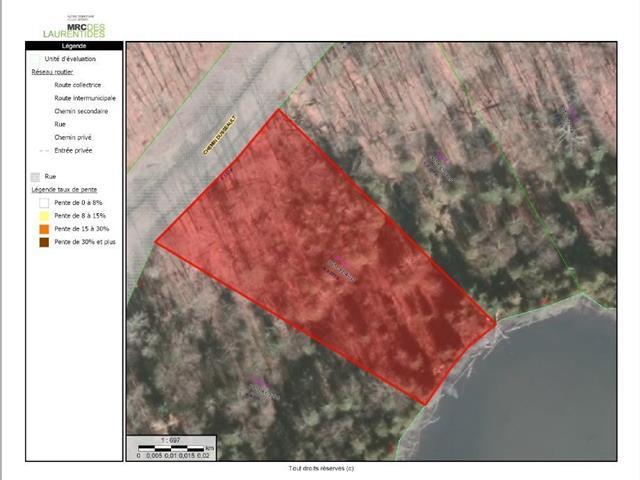Click the Tout droits réservés footer text

320,468
